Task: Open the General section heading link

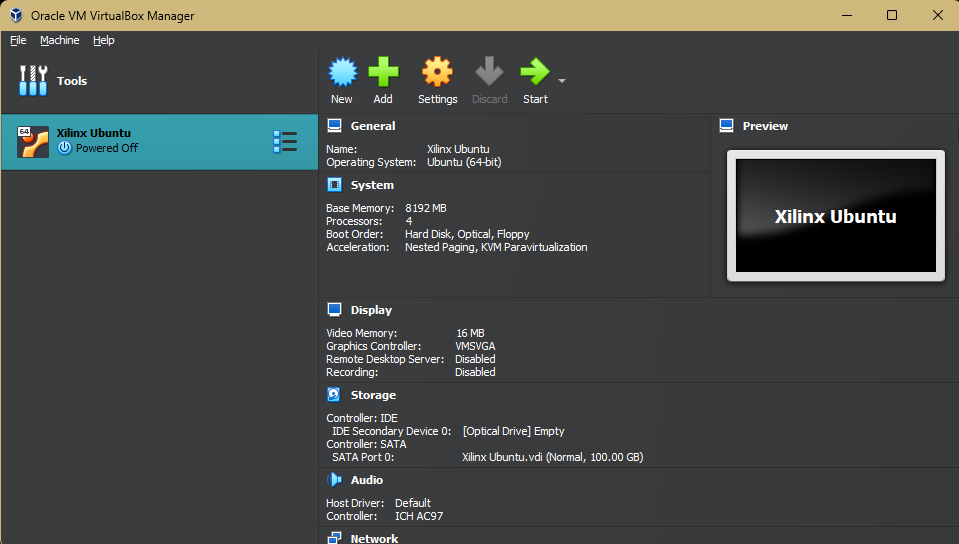Action: [372, 126]
